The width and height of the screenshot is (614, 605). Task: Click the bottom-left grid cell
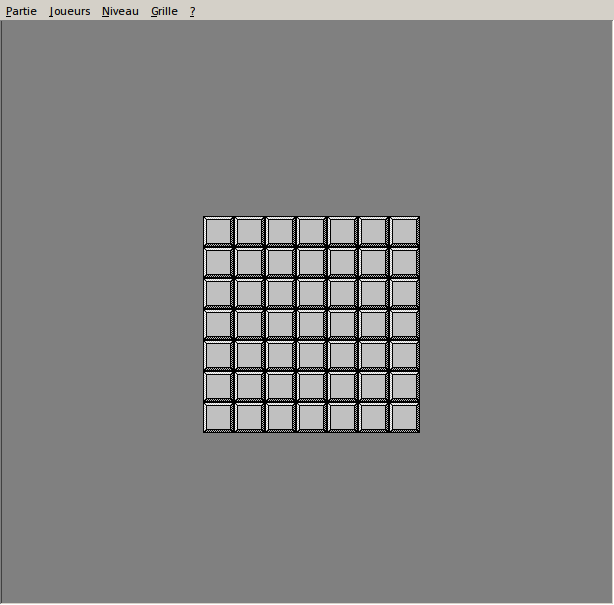(218, 417)
